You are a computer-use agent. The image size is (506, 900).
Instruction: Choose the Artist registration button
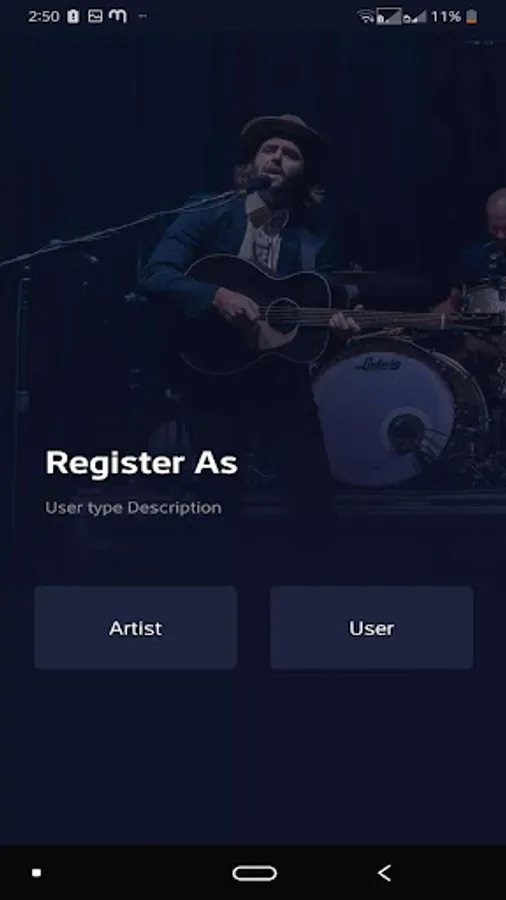135,627
